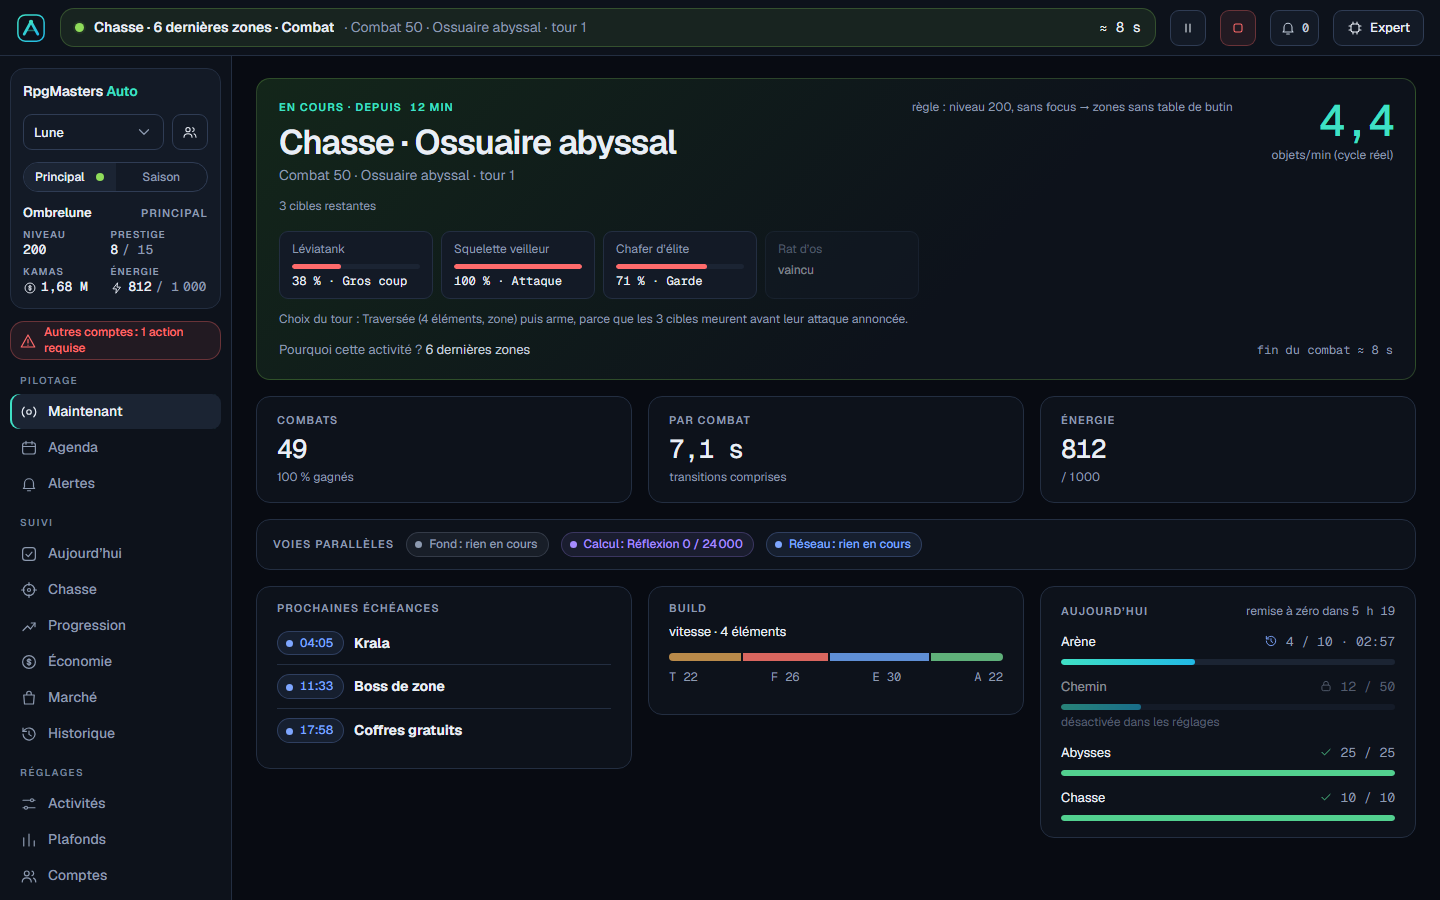Open the notifications bell
This screenshot has height=900, width=1440.
(1294, 28)
